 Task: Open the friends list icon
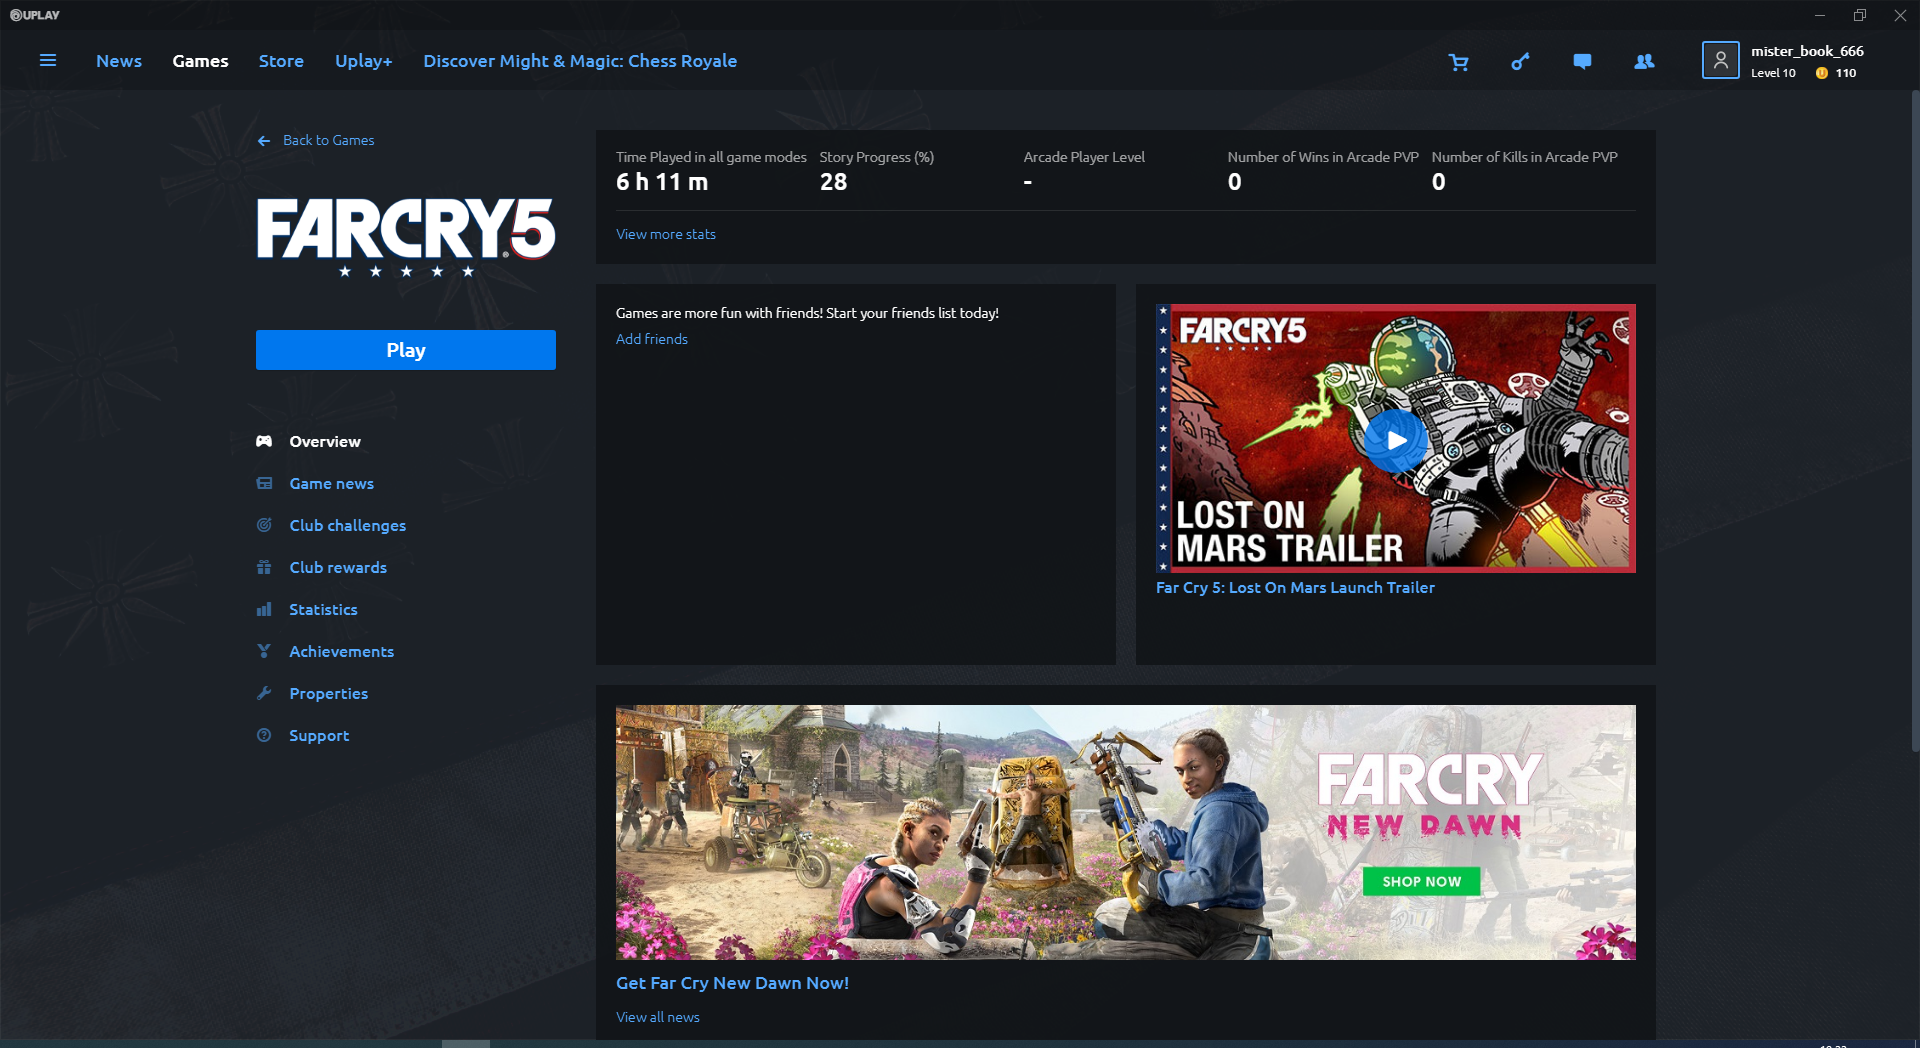point(1644,62)
